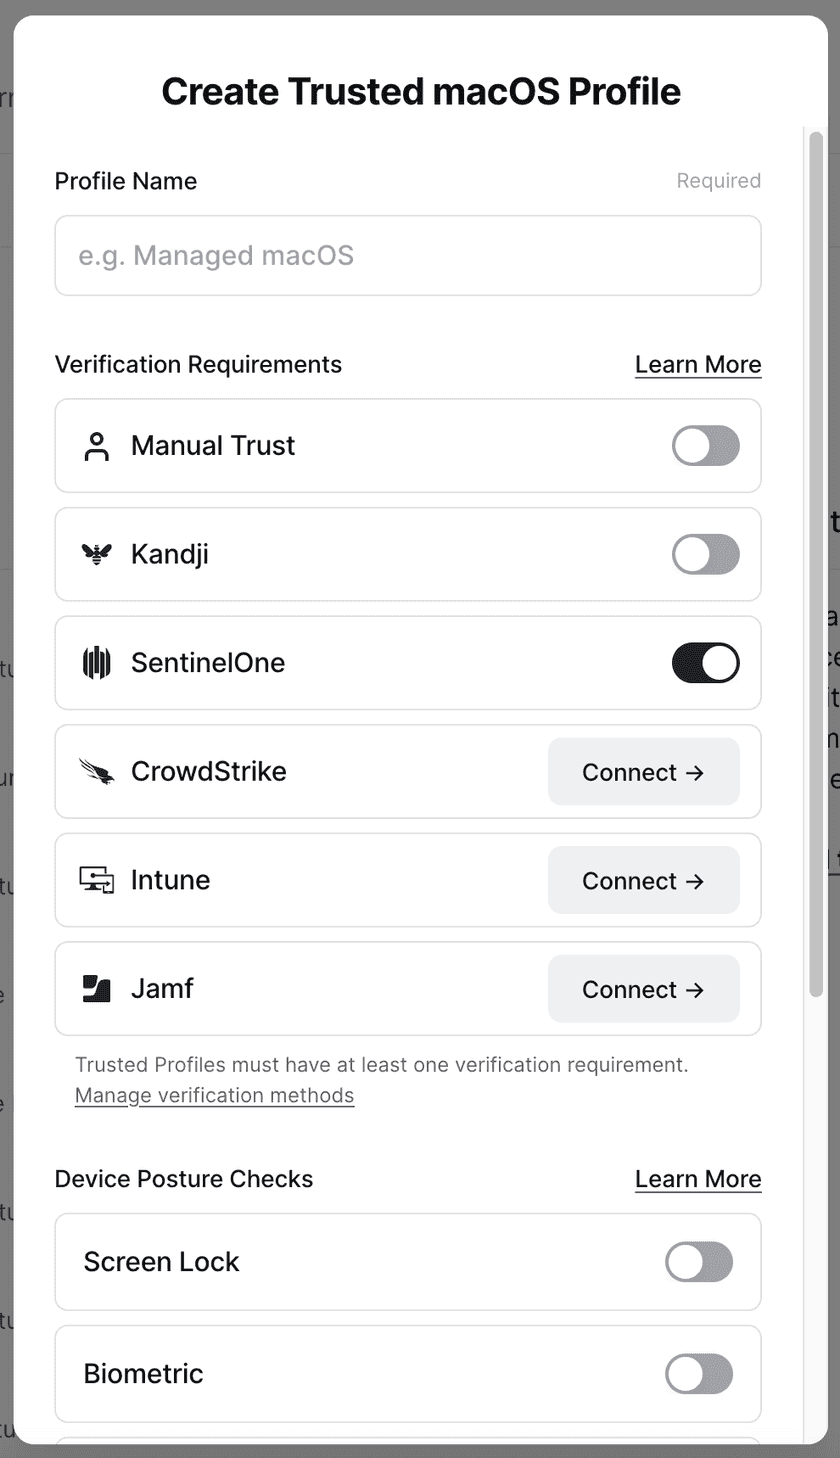
Task: Focus the Profile Name input field
Action: click(407, 256)
